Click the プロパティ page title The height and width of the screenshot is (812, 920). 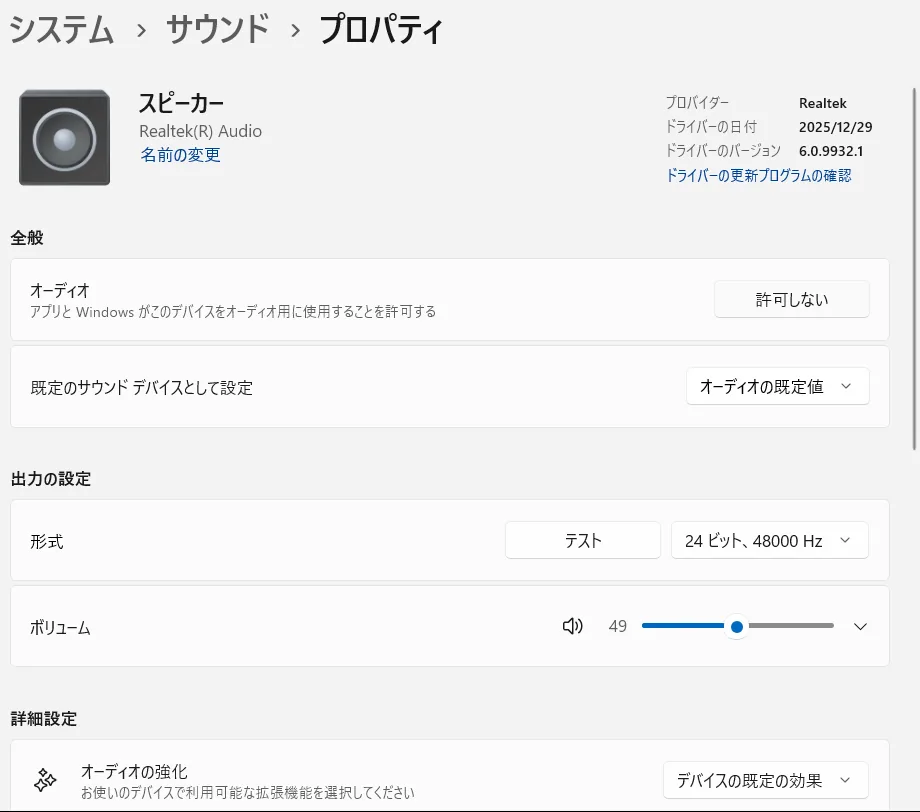coord(381,29)
